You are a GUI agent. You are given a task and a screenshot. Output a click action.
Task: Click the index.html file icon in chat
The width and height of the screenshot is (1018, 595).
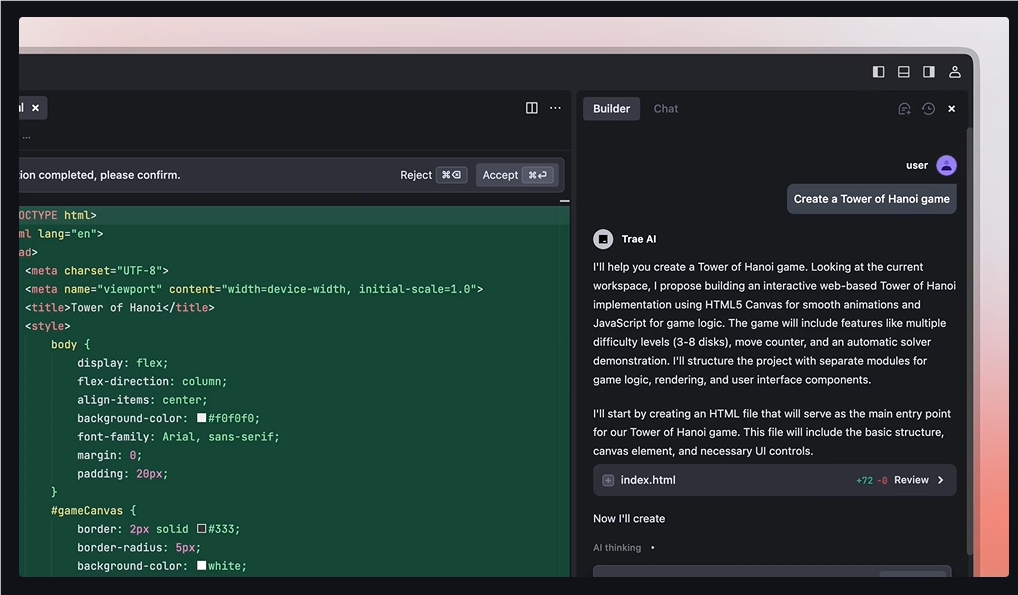click(608, 480)
